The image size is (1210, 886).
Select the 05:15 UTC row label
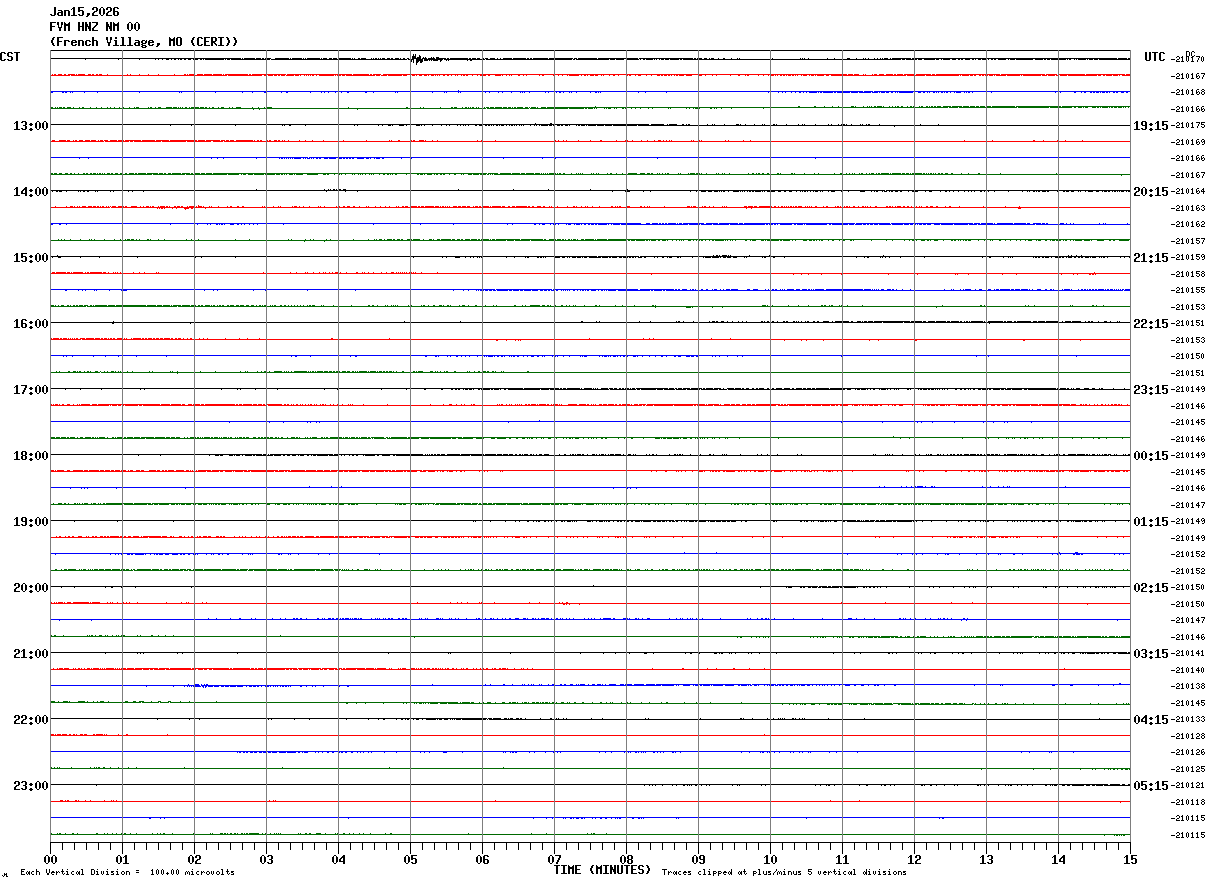click(x=1151, y=786)
